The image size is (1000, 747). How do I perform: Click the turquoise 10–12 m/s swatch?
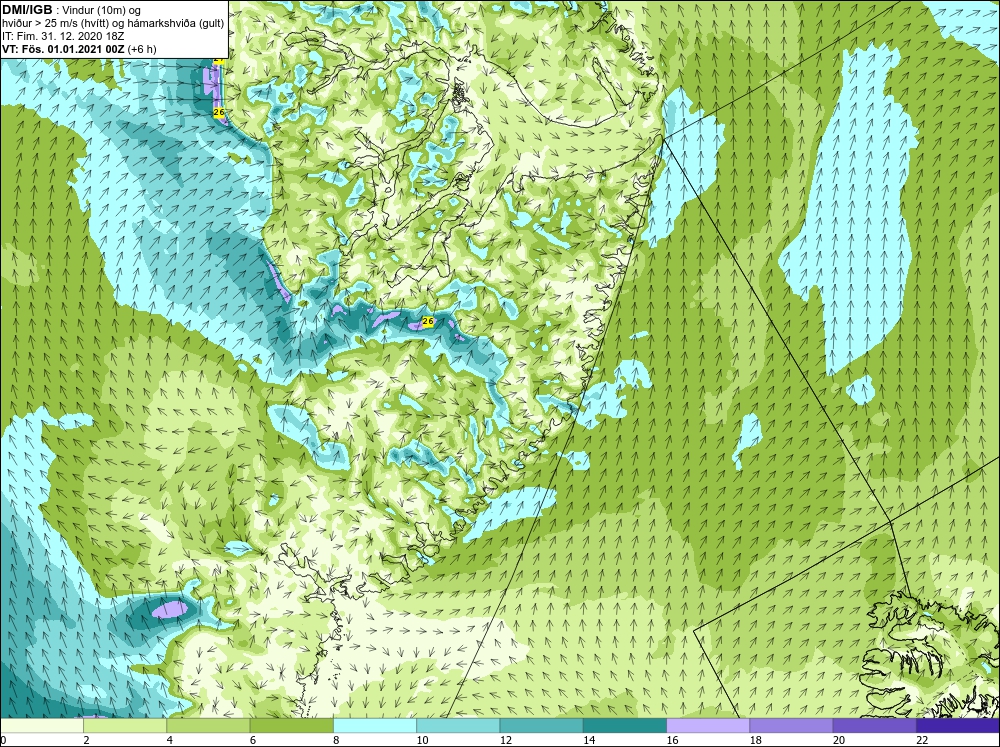tap(458, 725)
